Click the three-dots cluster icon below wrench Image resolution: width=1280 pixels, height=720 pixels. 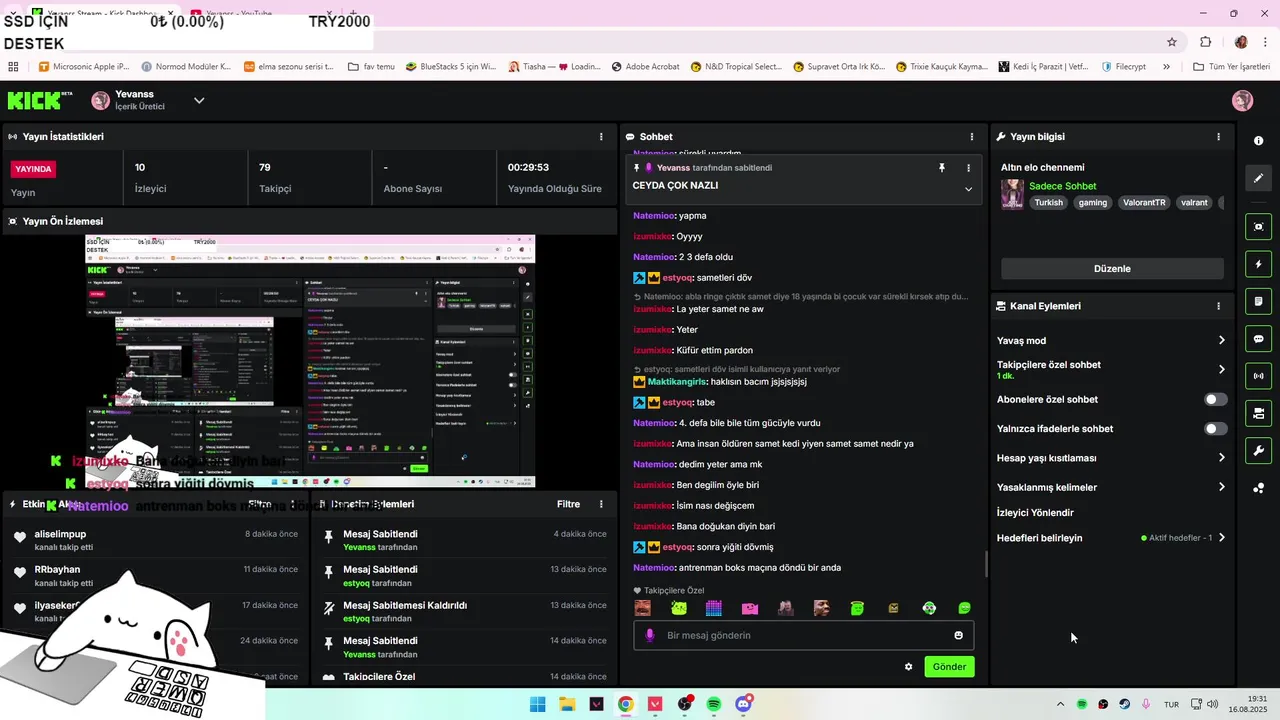pyautogui.click(x=1259, y=488)
